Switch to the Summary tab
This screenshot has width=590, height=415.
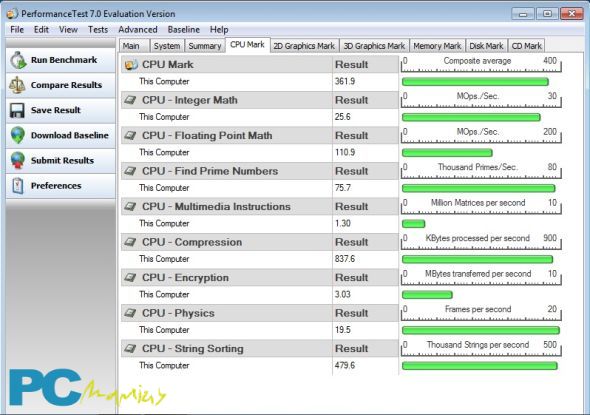pyautogui.click(x=205, y=46)
